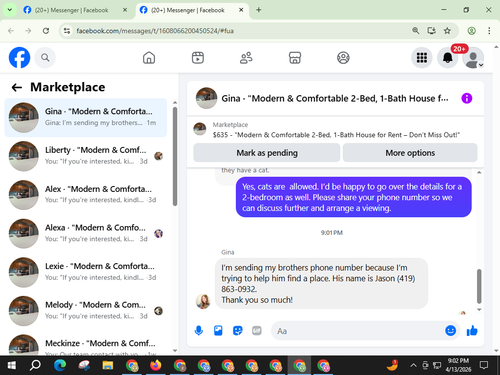
Task: Open Melody conversation
Action: pos(86,311)
